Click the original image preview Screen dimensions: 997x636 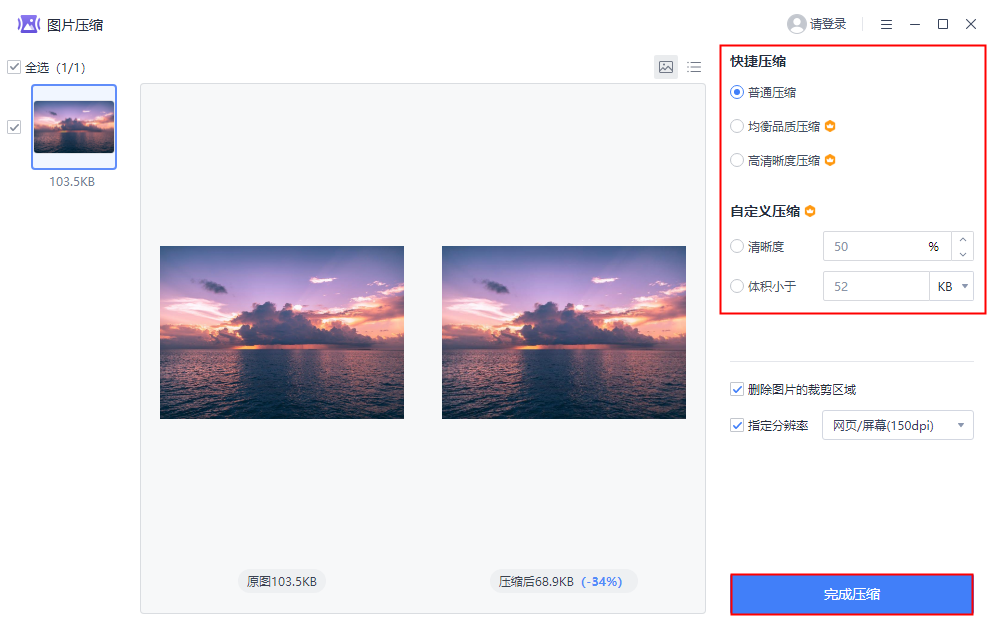(x=282, y=332)
